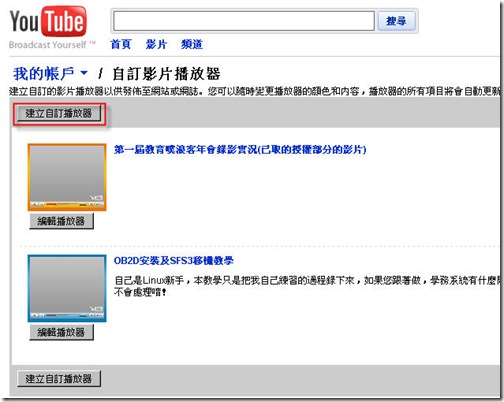The height and width of the screenshot is (402, 504).
Task: Click the 我的帳戶 link
Action: (x=44, y=73)
